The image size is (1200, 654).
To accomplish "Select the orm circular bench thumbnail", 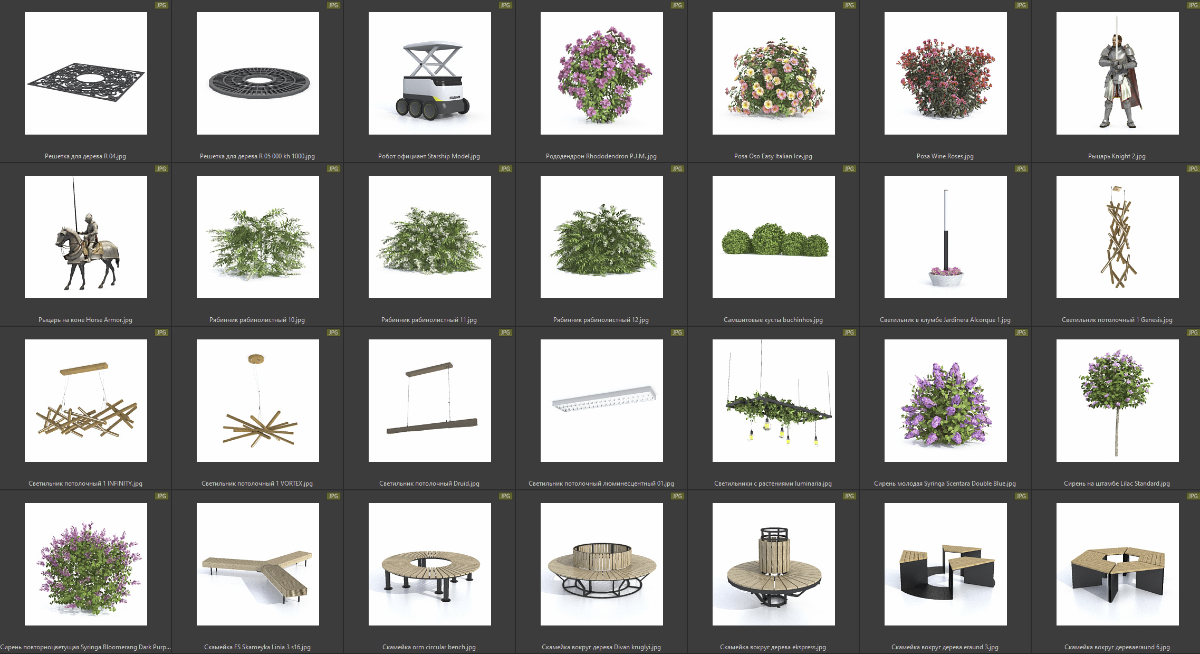I will (429, 563).
